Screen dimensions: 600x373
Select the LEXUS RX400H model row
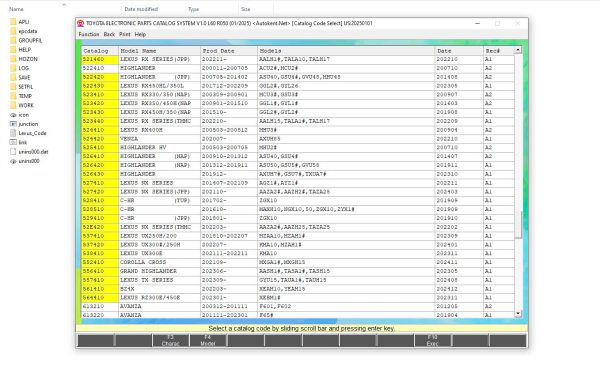click(x=298, y=130)
